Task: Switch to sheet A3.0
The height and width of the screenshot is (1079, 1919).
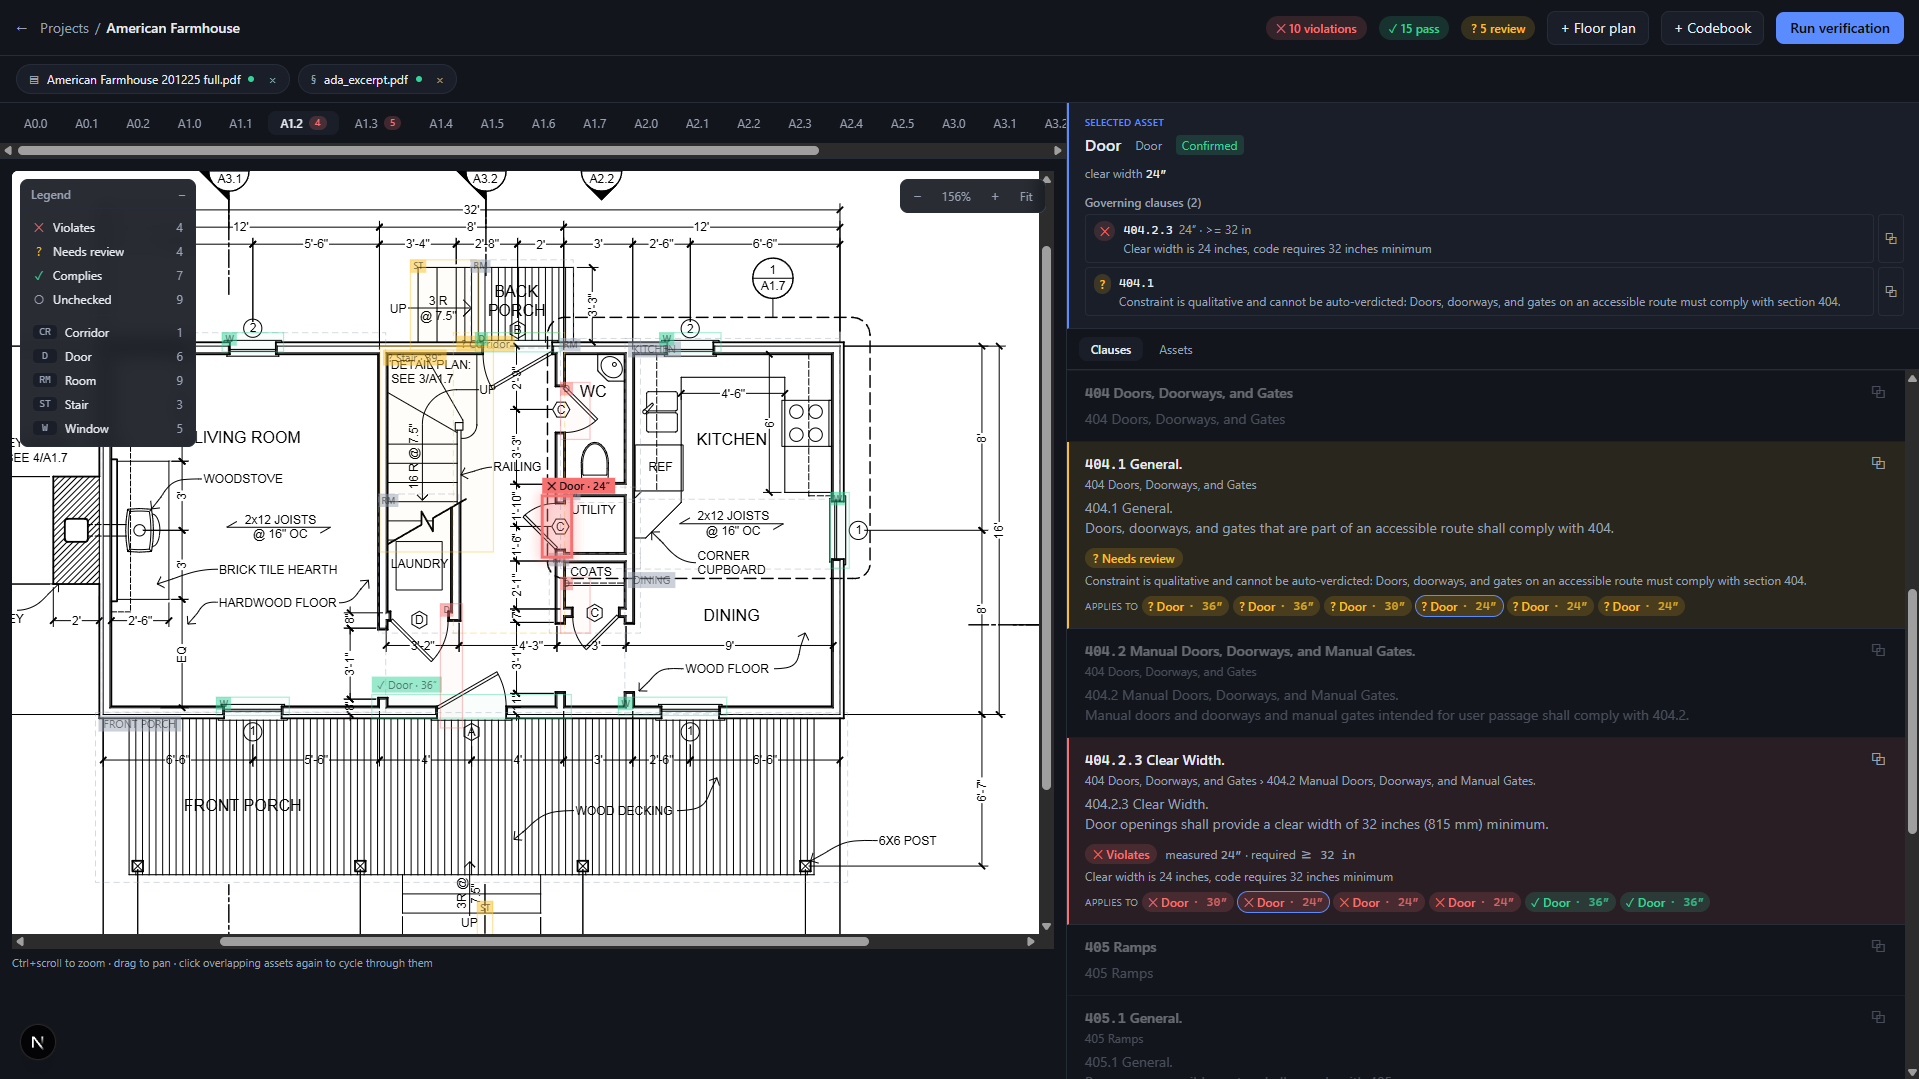Action: [953, 124]
